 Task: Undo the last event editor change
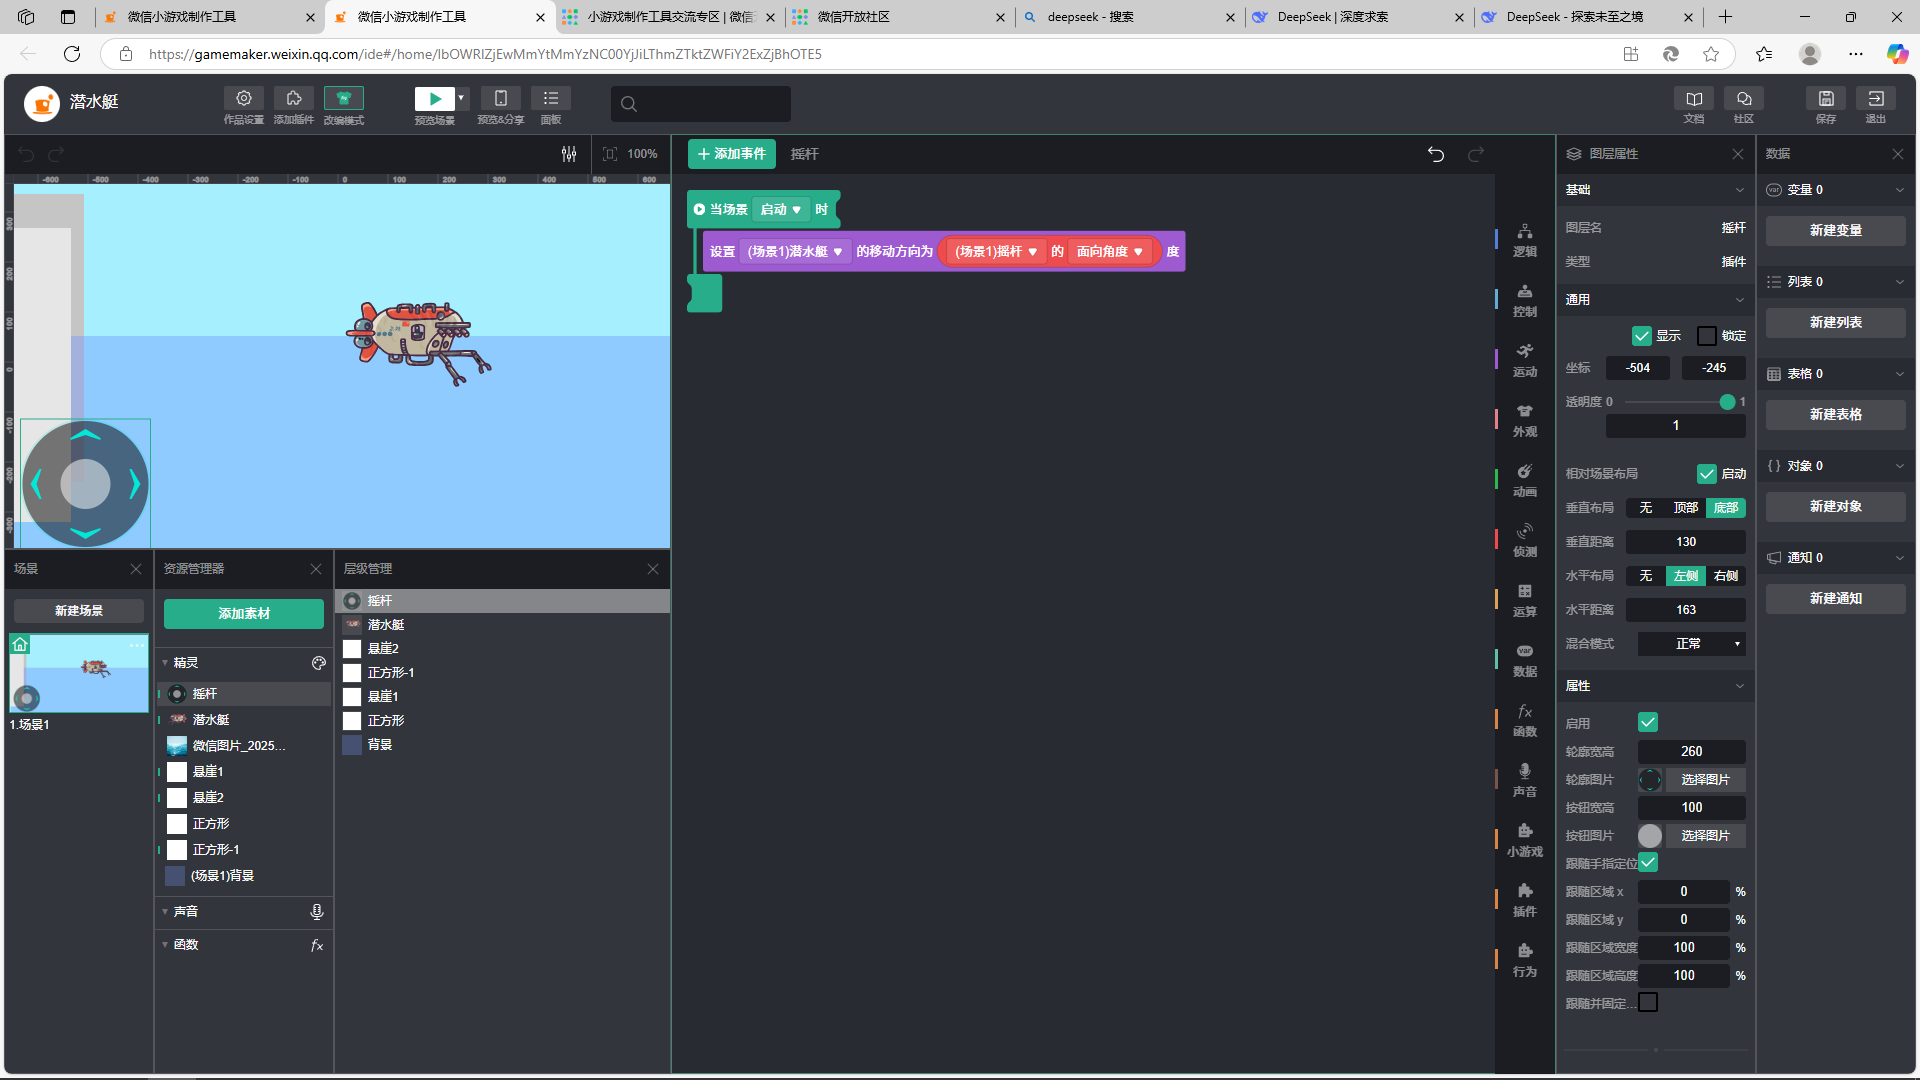1436,154
